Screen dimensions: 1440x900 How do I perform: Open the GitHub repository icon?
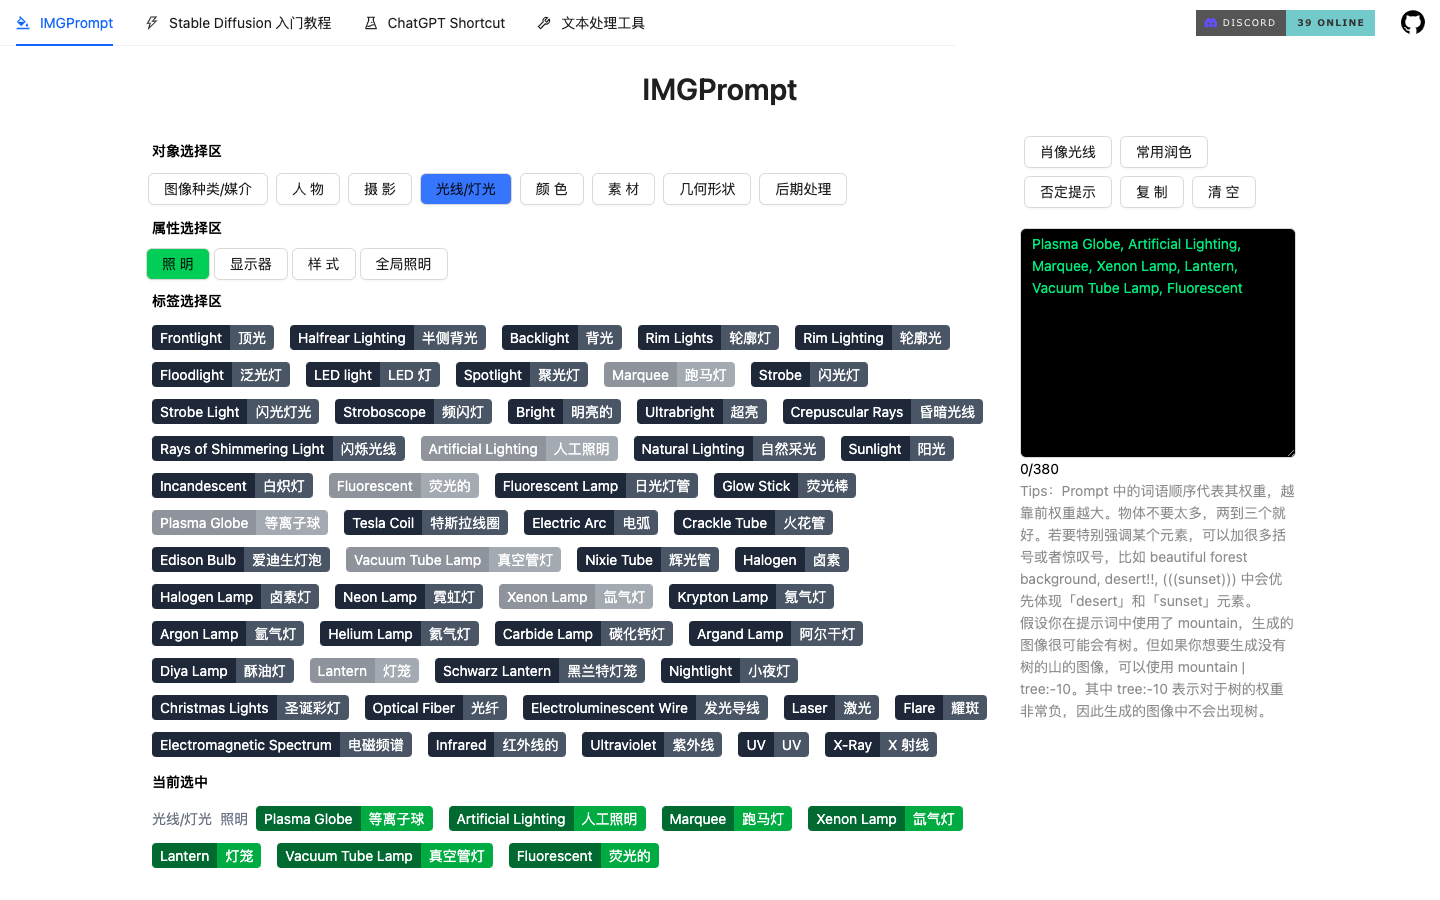(x=1412, y=22)
